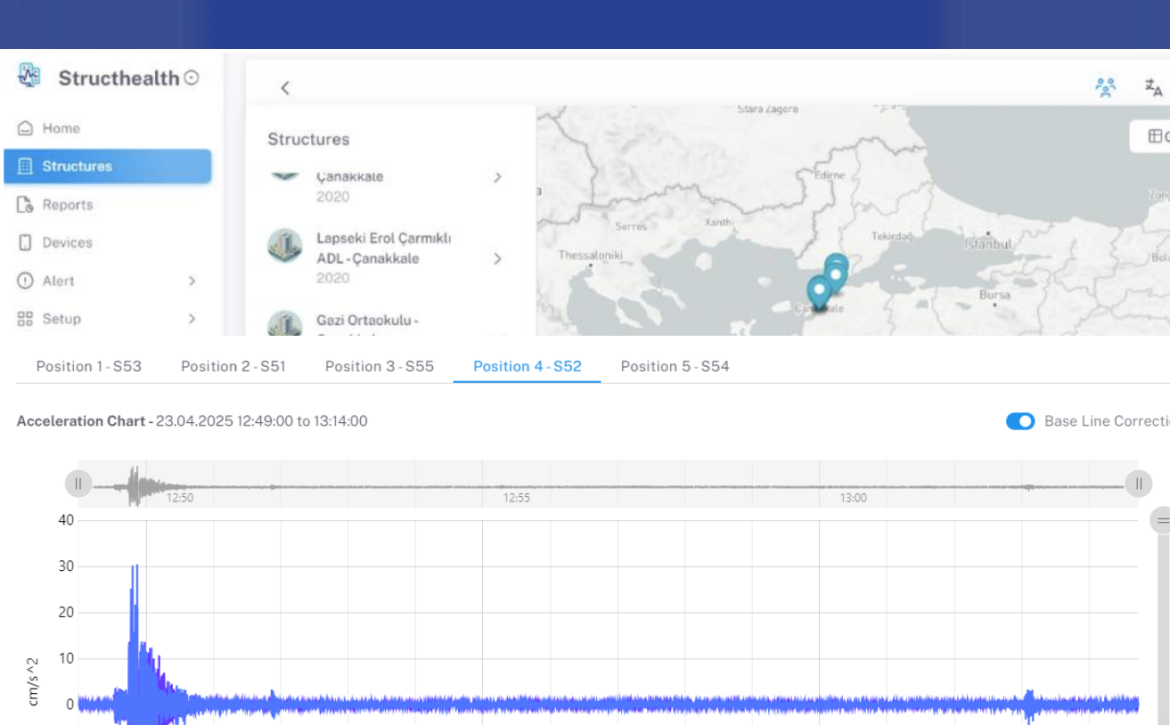The image size is (1170, 725).
Task: Expand the Setup submenu chevron
Action: coord(192,319)
